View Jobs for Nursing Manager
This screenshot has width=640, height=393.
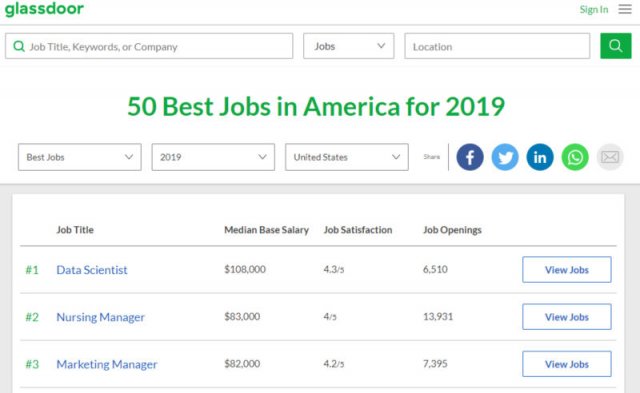567,317
